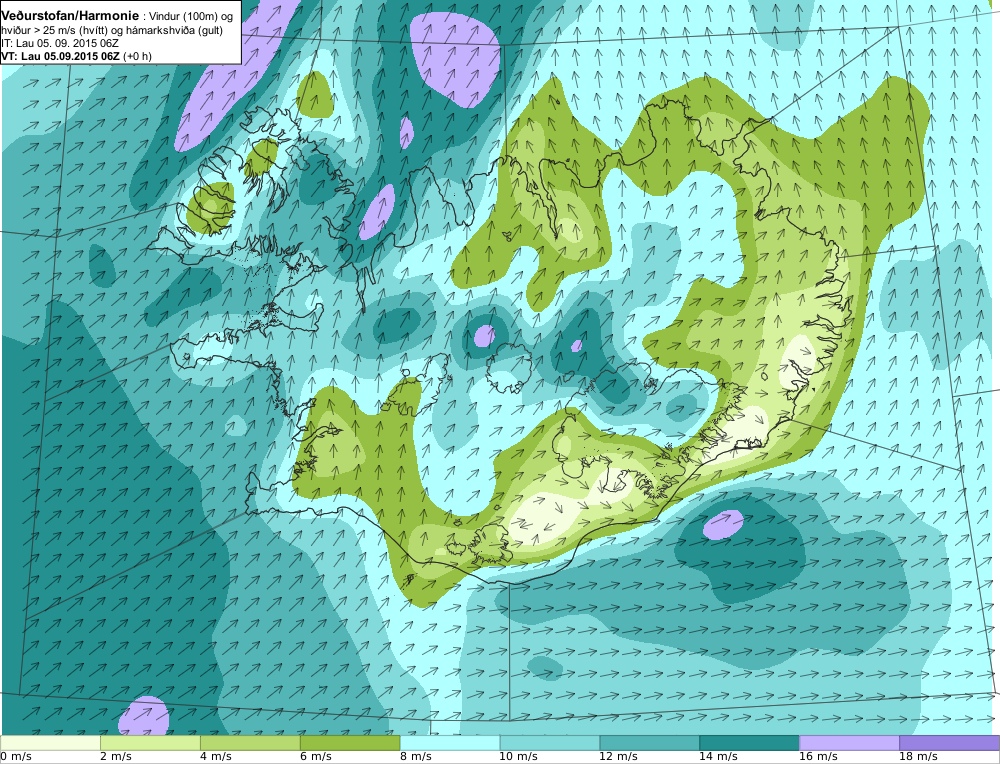
Task: Click the 18 m/s purple legend swatch
Action: point(949,742)
